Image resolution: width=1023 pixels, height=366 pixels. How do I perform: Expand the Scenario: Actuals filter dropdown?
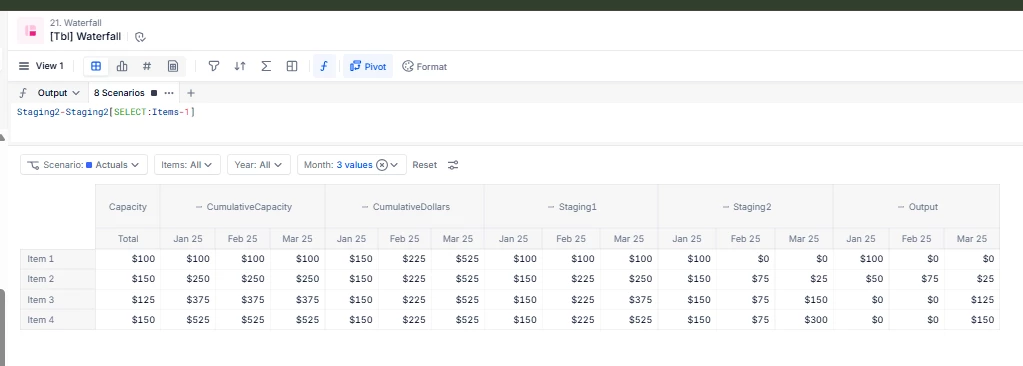tap(84, 164)
